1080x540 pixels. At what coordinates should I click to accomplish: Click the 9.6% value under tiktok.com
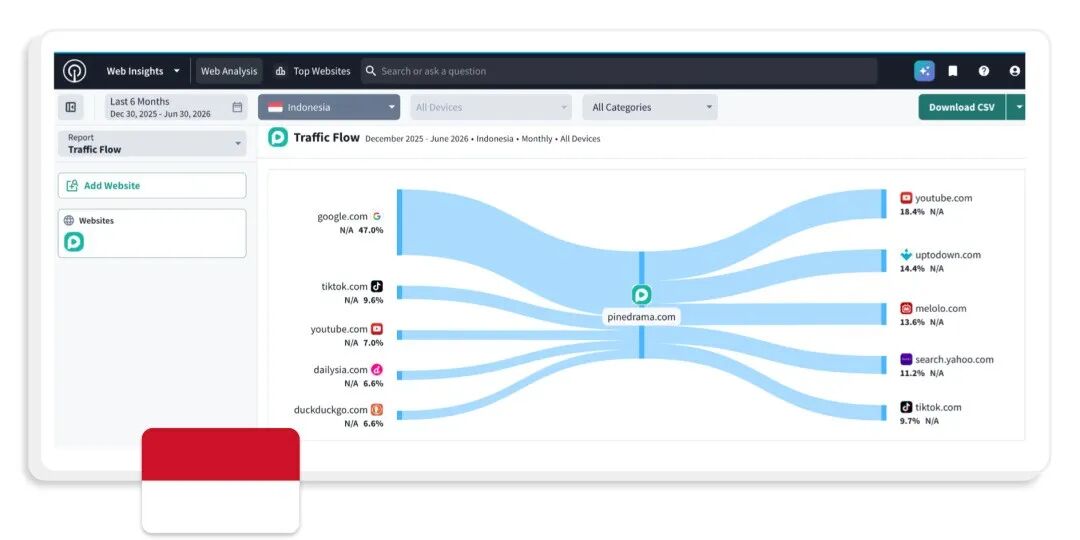(373, 300)
